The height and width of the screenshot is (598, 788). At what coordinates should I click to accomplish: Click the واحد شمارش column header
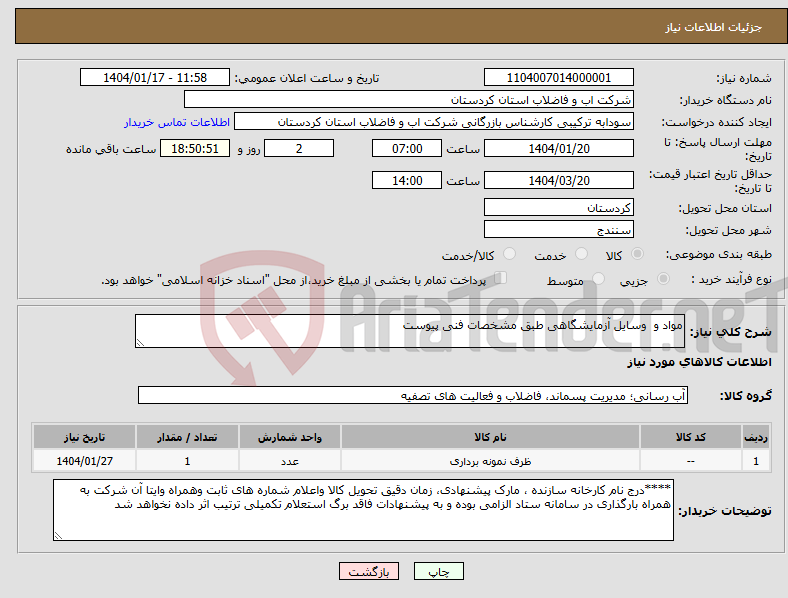[x=290, y=437]
